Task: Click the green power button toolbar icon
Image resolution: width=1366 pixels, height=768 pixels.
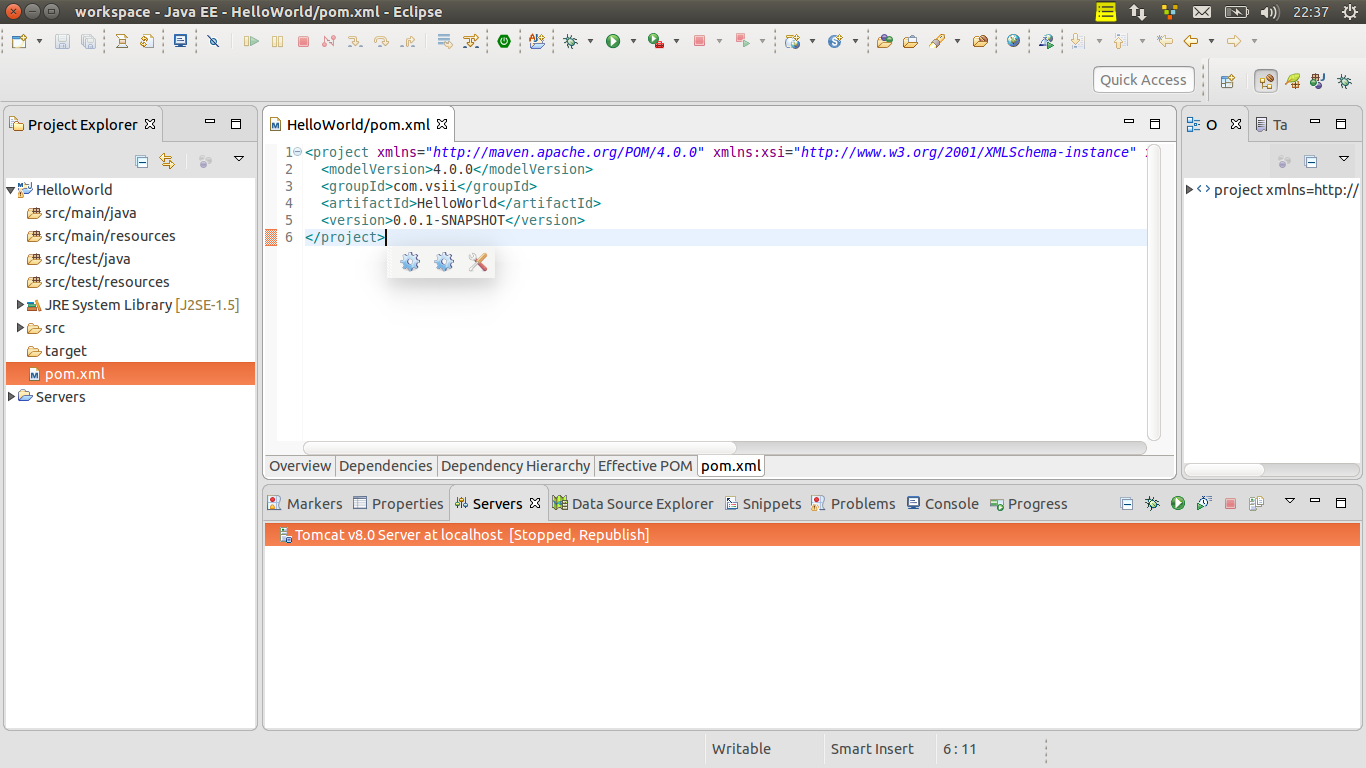Action: [505, 41]
